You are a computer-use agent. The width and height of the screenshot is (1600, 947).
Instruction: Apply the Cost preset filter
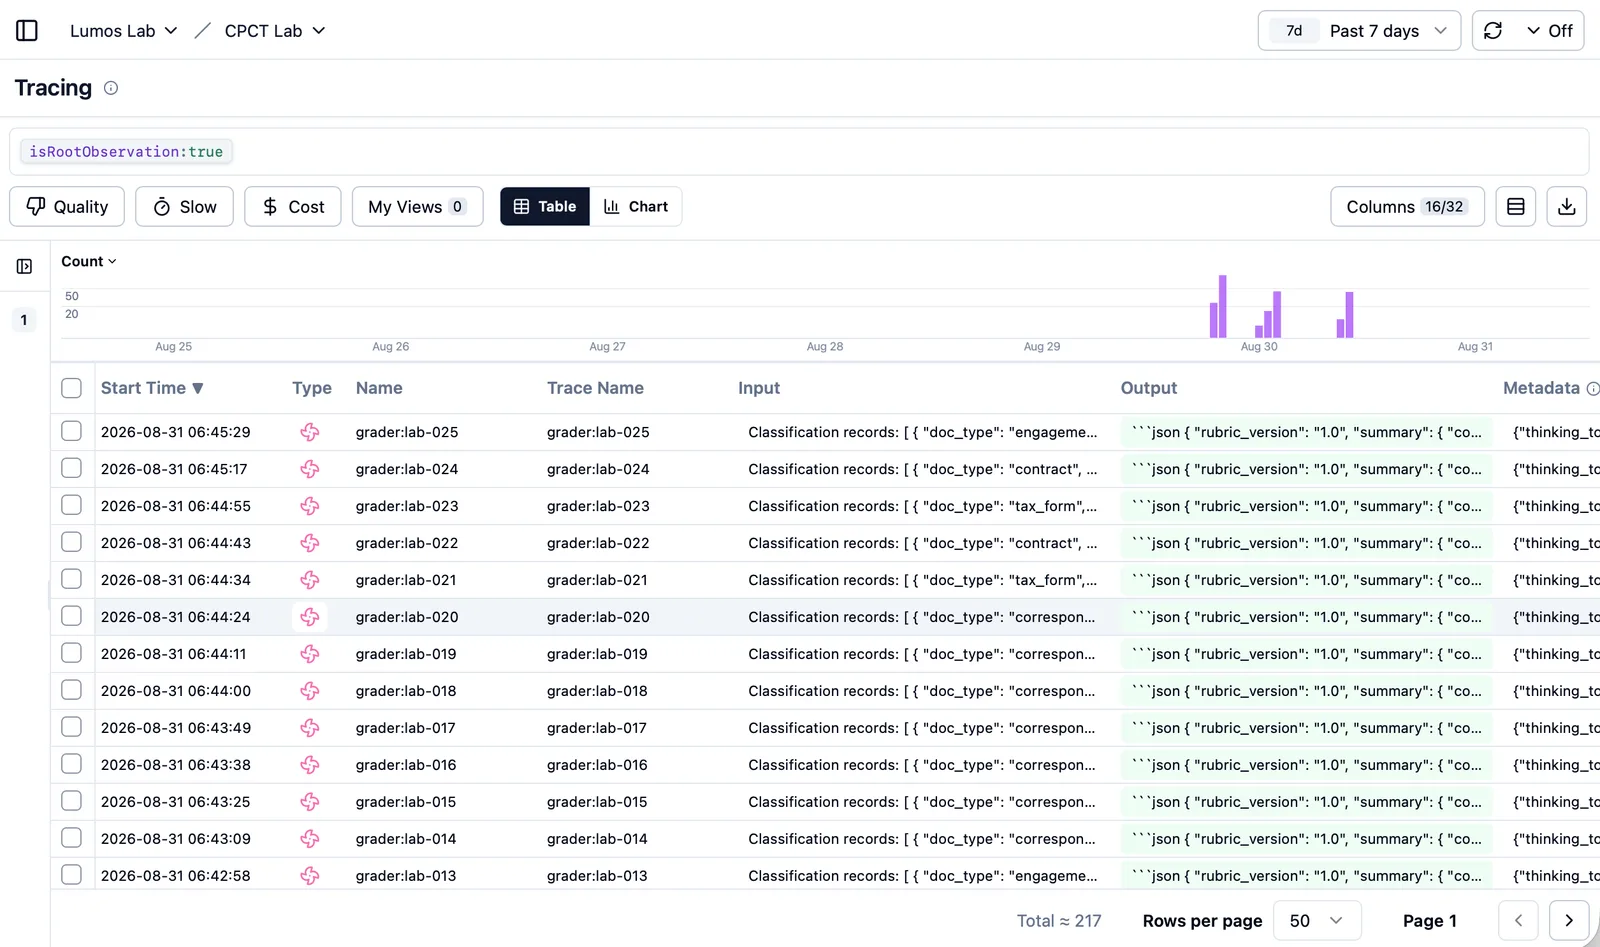[x=293, y=207]
